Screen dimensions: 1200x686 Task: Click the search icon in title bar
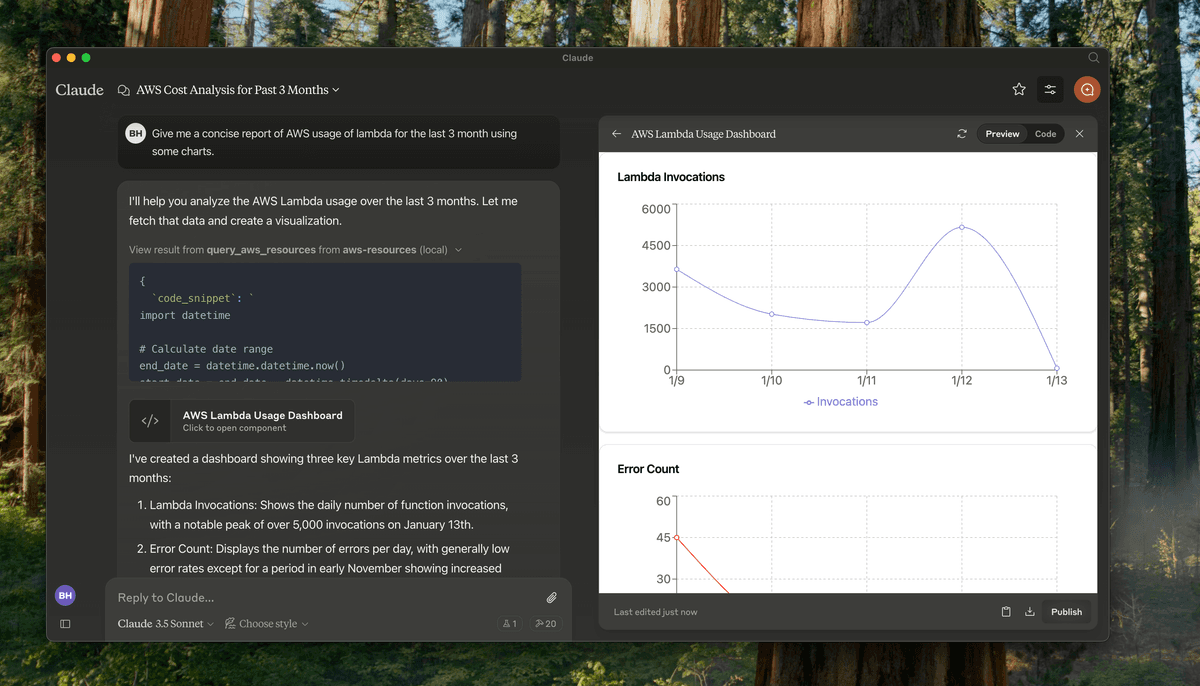1093,58
